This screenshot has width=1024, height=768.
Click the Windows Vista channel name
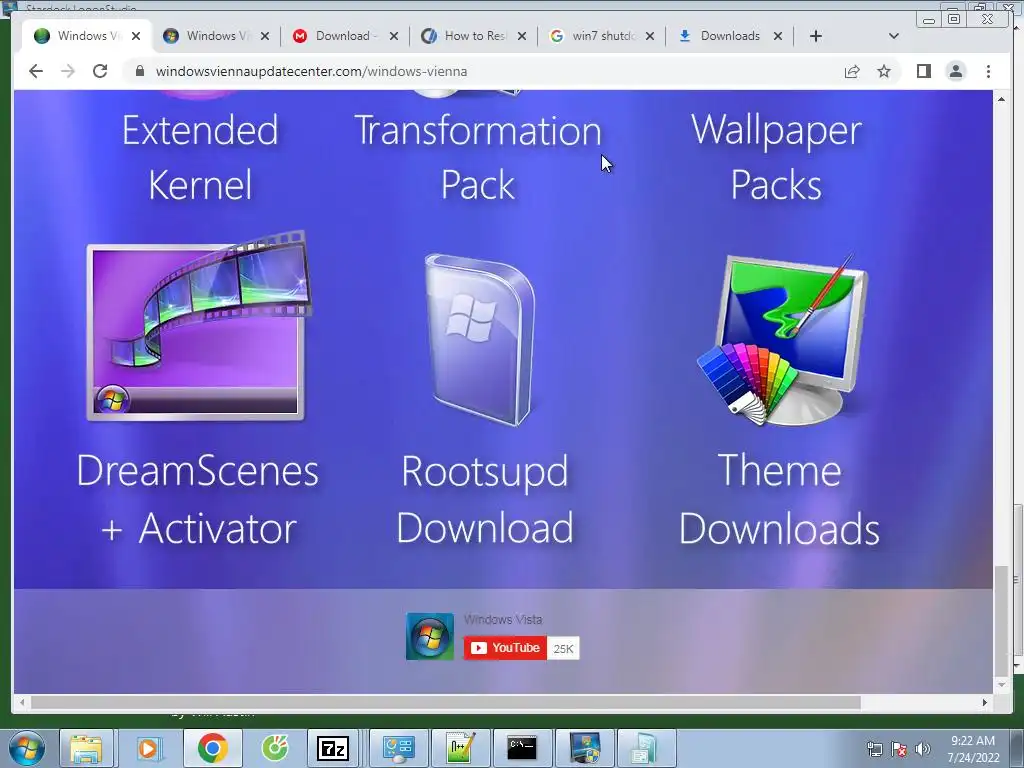point(503,619)
